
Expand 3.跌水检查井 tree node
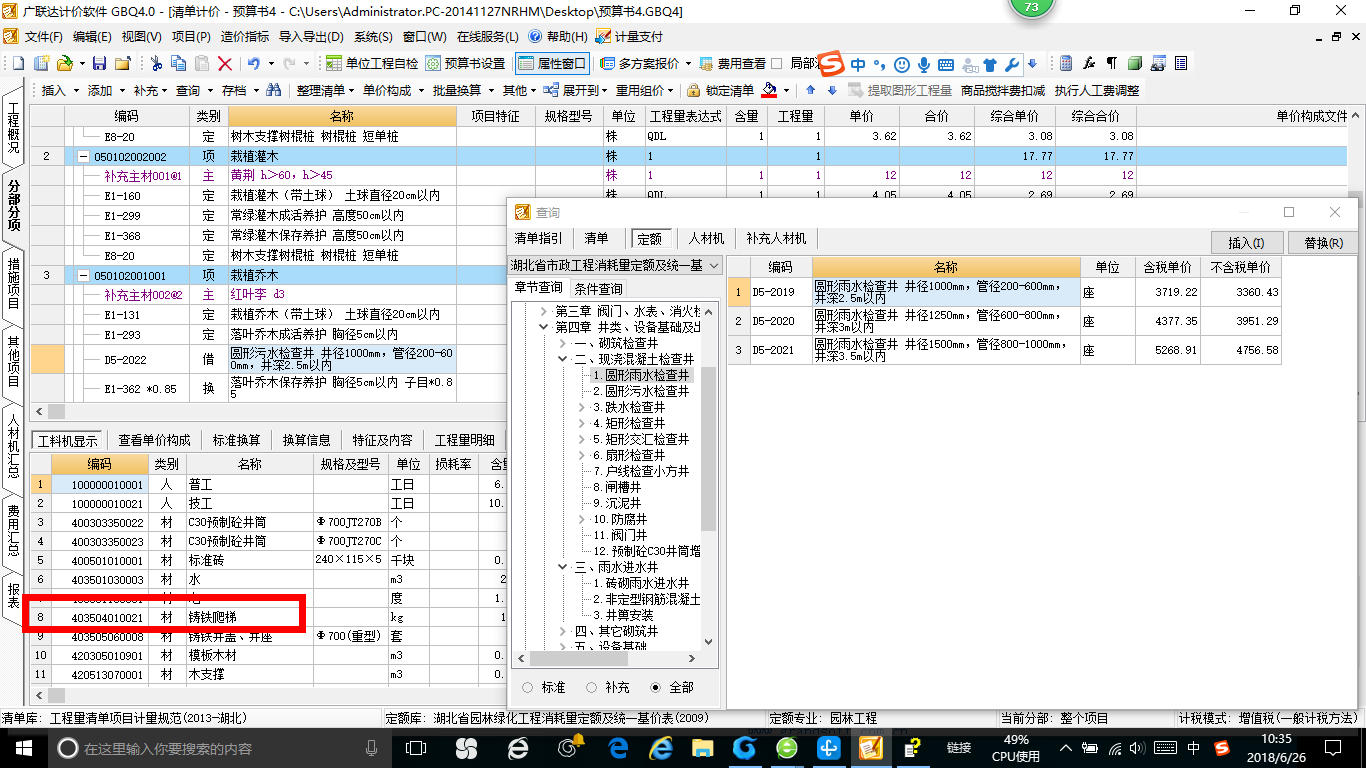pos(582,407)
